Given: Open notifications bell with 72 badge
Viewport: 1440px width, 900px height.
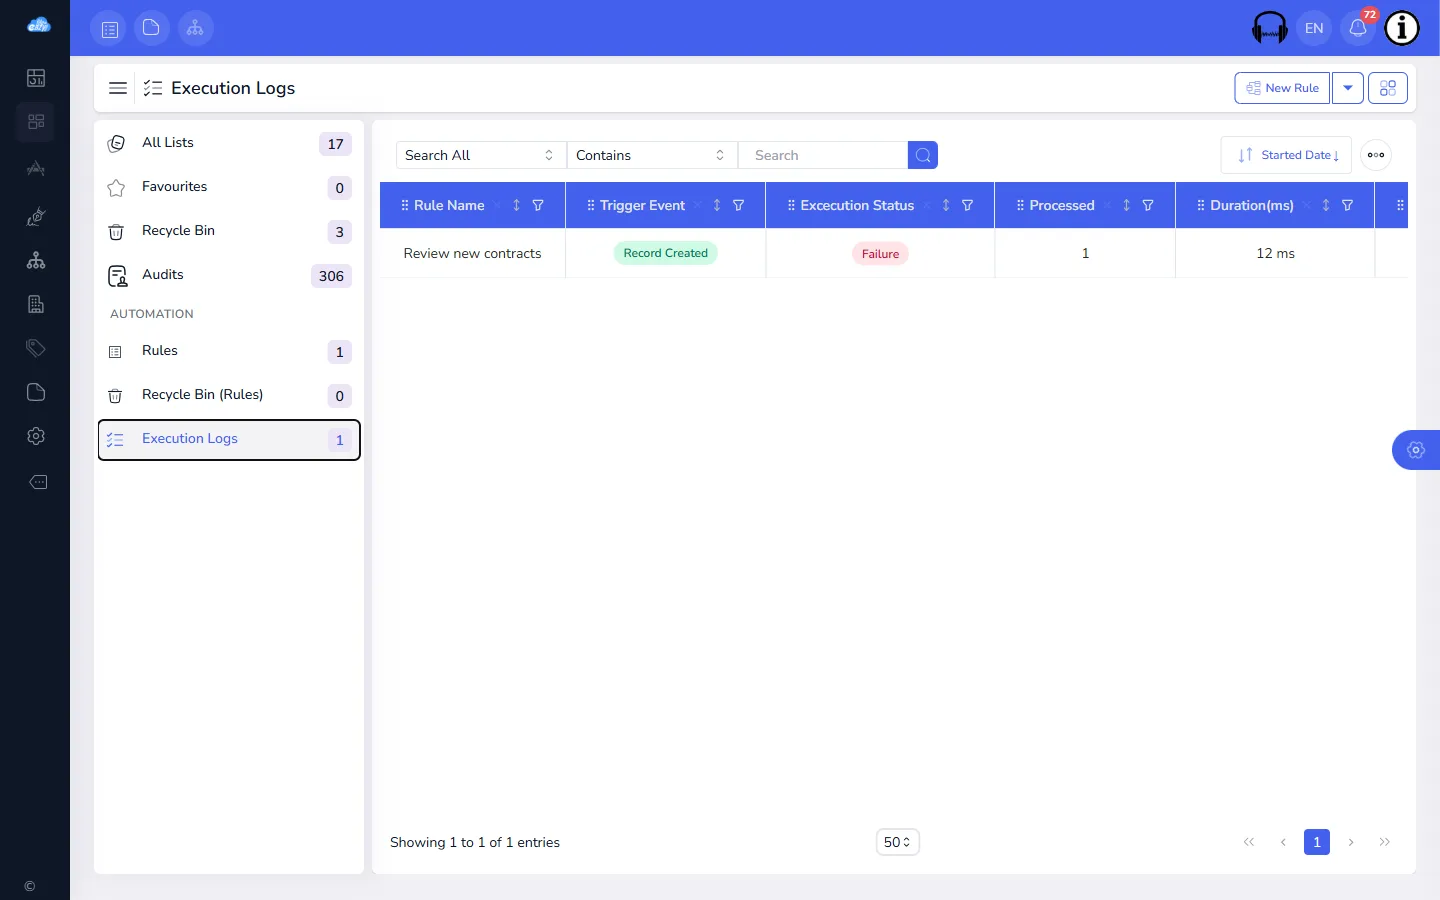Looking at the screenshot, I should (x=1358, y=28).
